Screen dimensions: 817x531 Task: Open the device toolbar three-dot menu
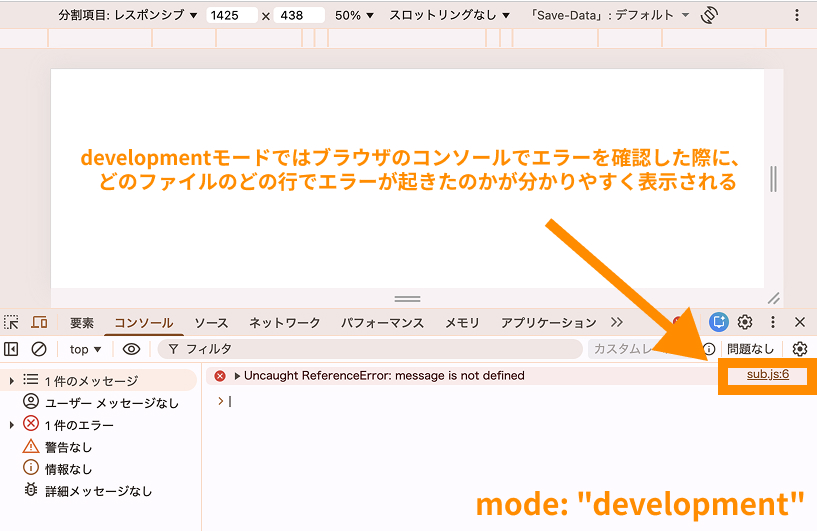(x=797, y=15)
